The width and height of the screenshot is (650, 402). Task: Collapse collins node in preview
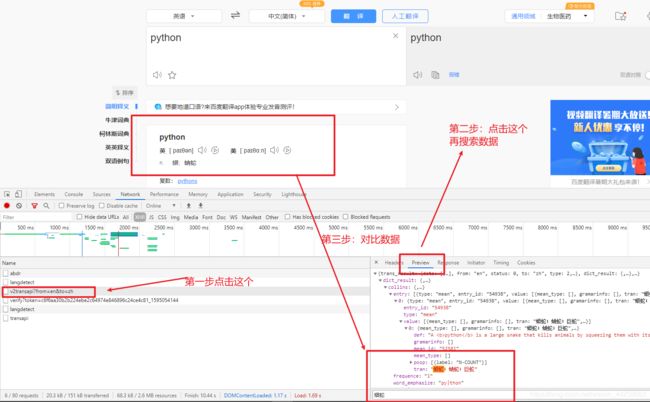(385, 287)
